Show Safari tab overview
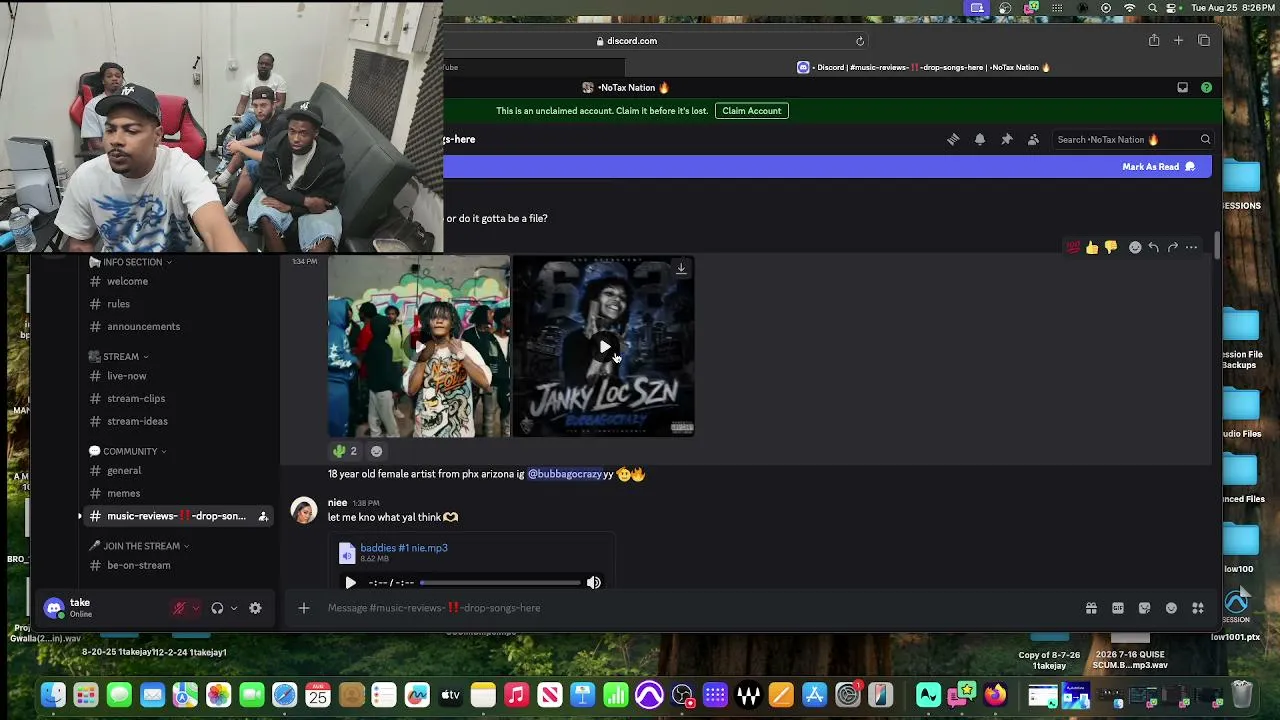The height and width of the screenshot is (720, 1280). (x=1204, y=40)
